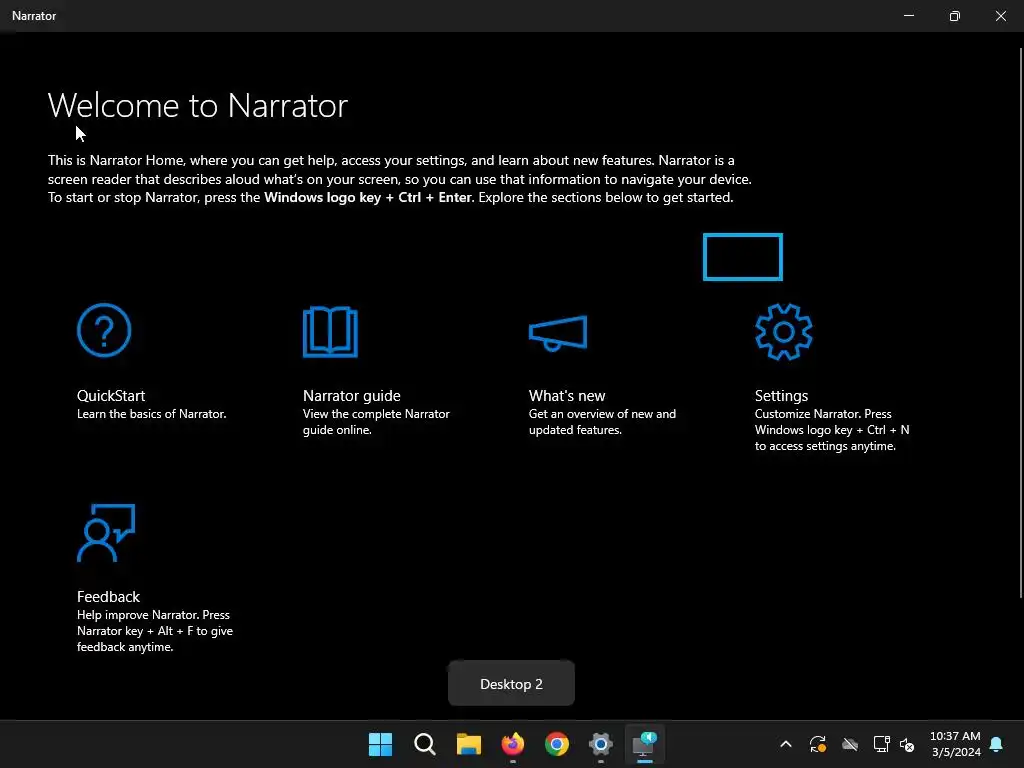Screen dimensions: 1024x768
Task: Click the muted volume tray icon
Action: point(907,744)
